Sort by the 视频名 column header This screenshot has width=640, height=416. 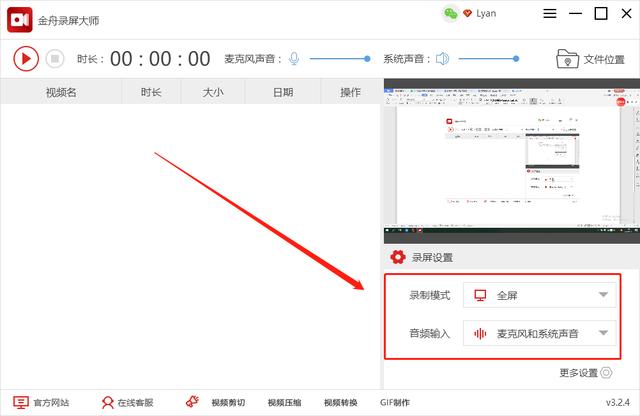[x=61, y=92]
